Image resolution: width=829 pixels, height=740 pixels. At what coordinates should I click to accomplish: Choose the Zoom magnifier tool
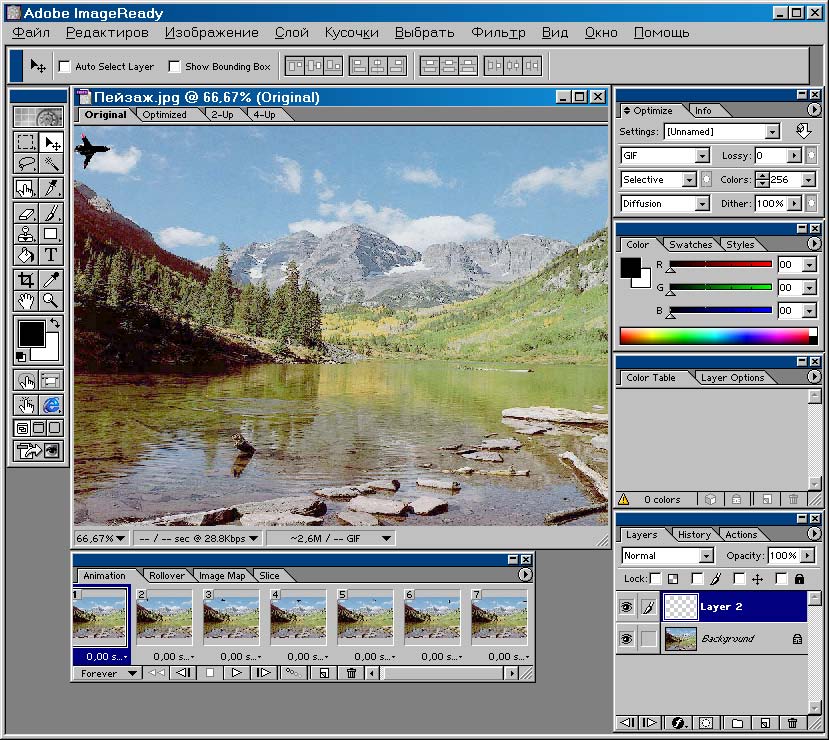(51, 301)
